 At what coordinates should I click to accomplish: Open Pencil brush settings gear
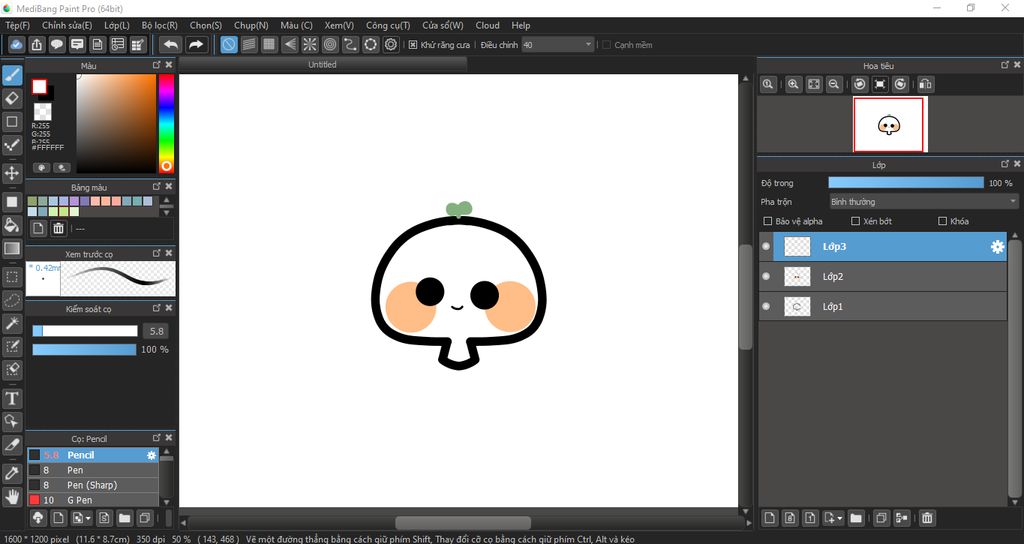[x=152, y=455]
